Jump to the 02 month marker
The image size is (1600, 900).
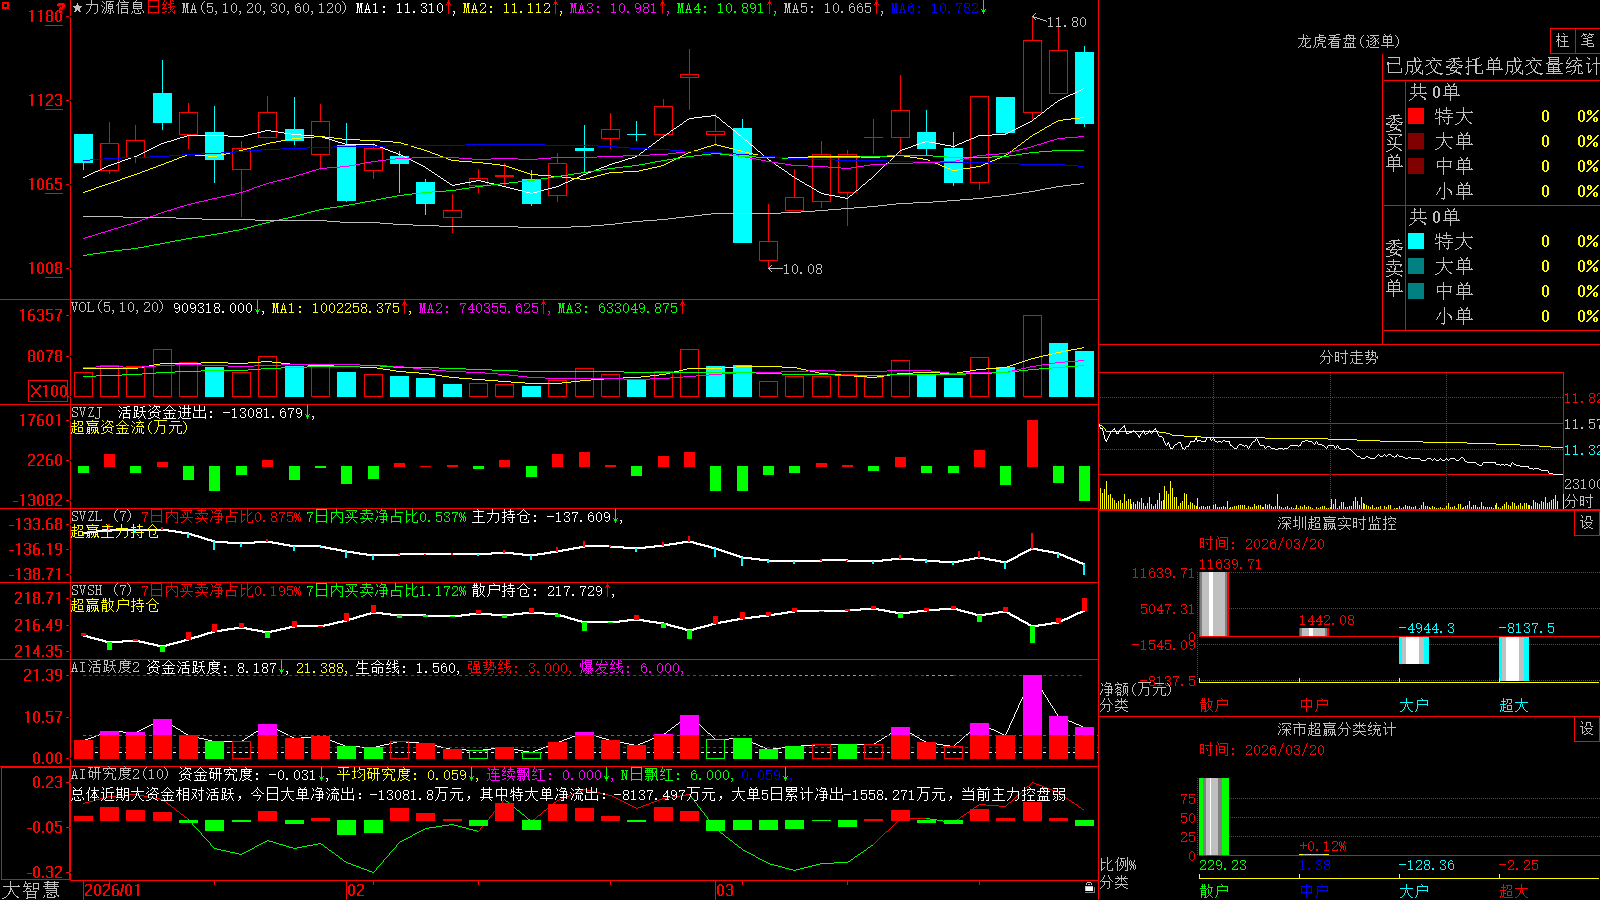[x=356, y=890]
